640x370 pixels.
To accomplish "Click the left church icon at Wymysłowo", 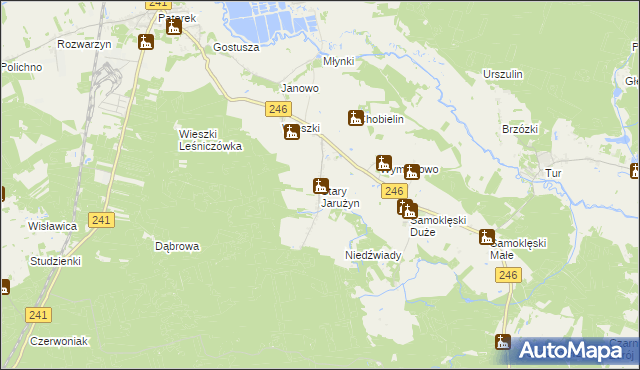I will [384, 163].
